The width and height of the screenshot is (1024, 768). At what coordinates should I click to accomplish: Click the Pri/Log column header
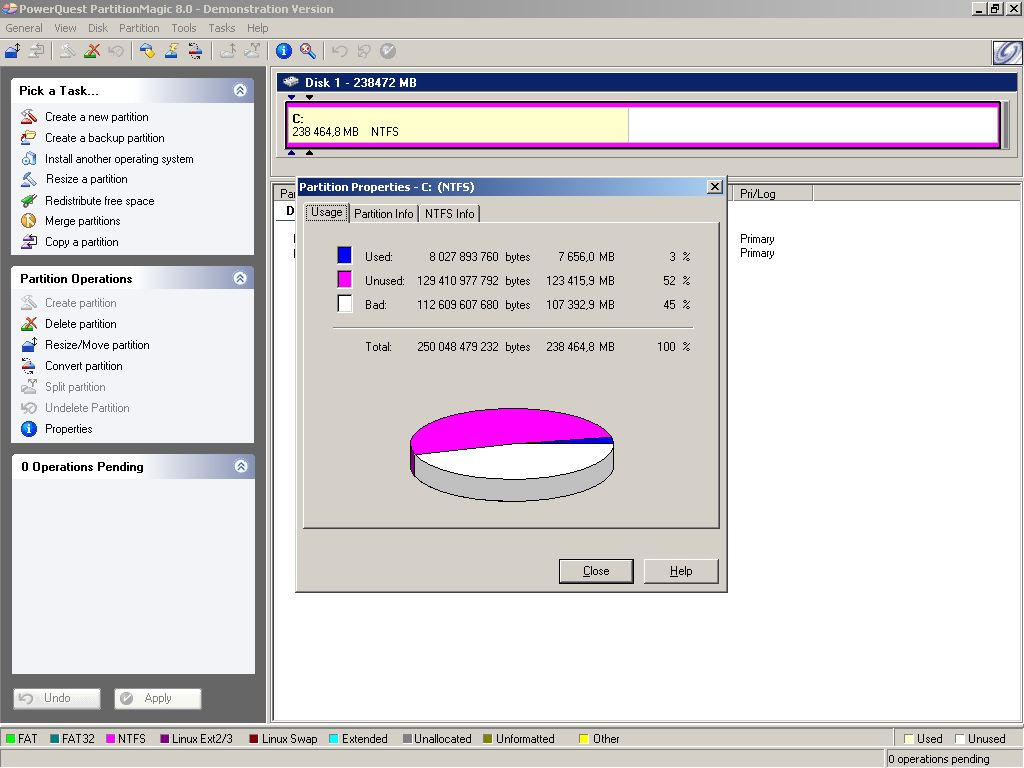point(773,193)
